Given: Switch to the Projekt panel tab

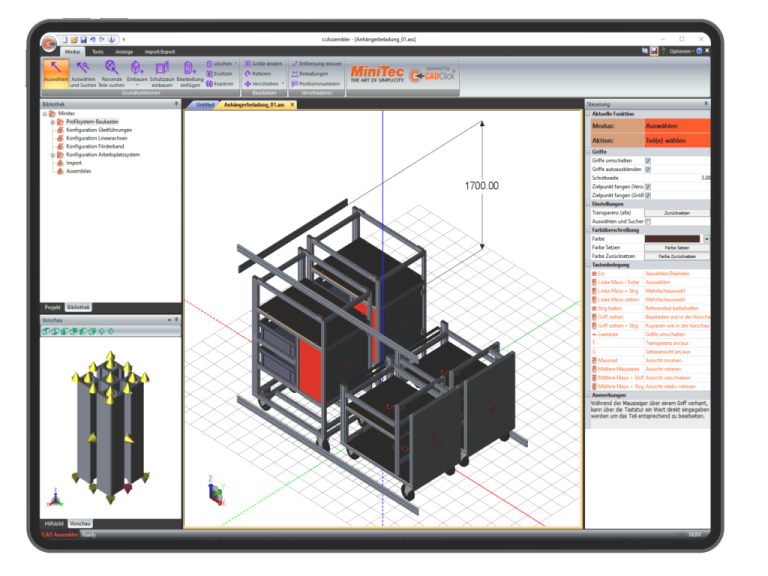Looking at the screenshot, I should [53, 307].
